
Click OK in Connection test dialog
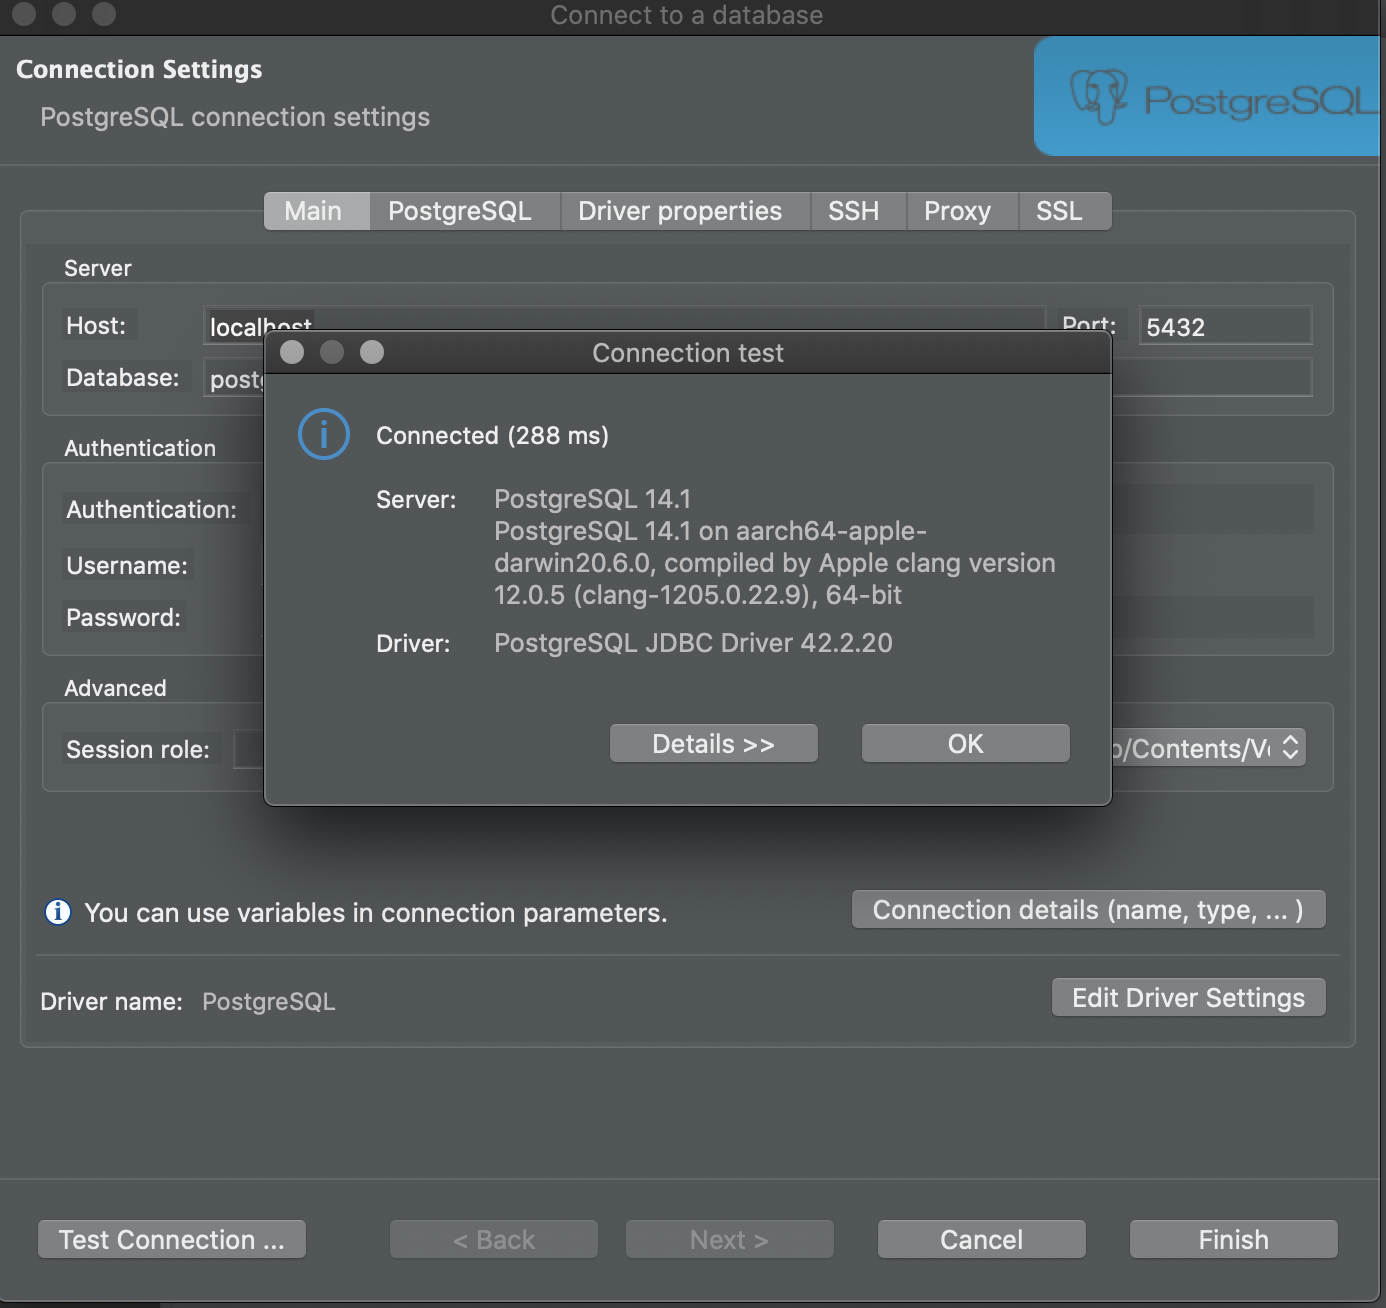pyautogui.click(x=966, y=743)
